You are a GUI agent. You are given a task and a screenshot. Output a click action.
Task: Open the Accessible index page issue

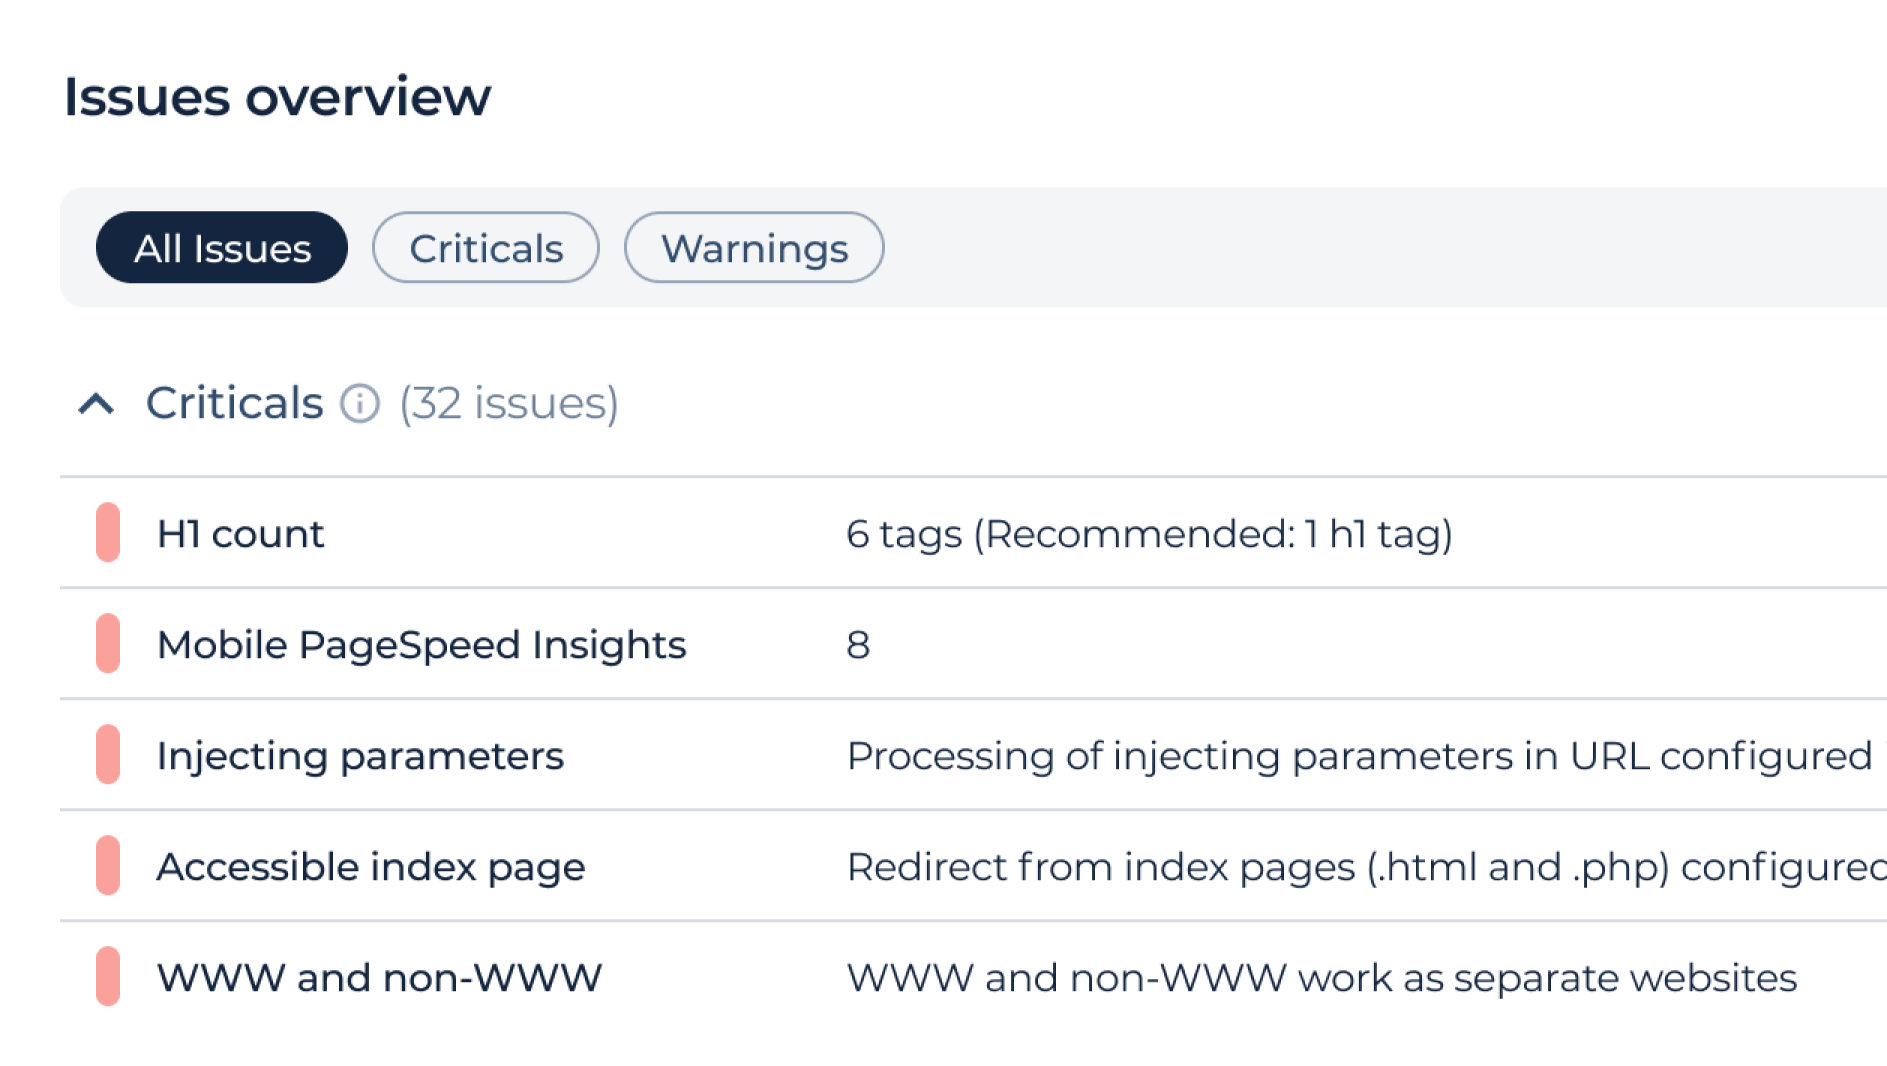coord(973,866)
